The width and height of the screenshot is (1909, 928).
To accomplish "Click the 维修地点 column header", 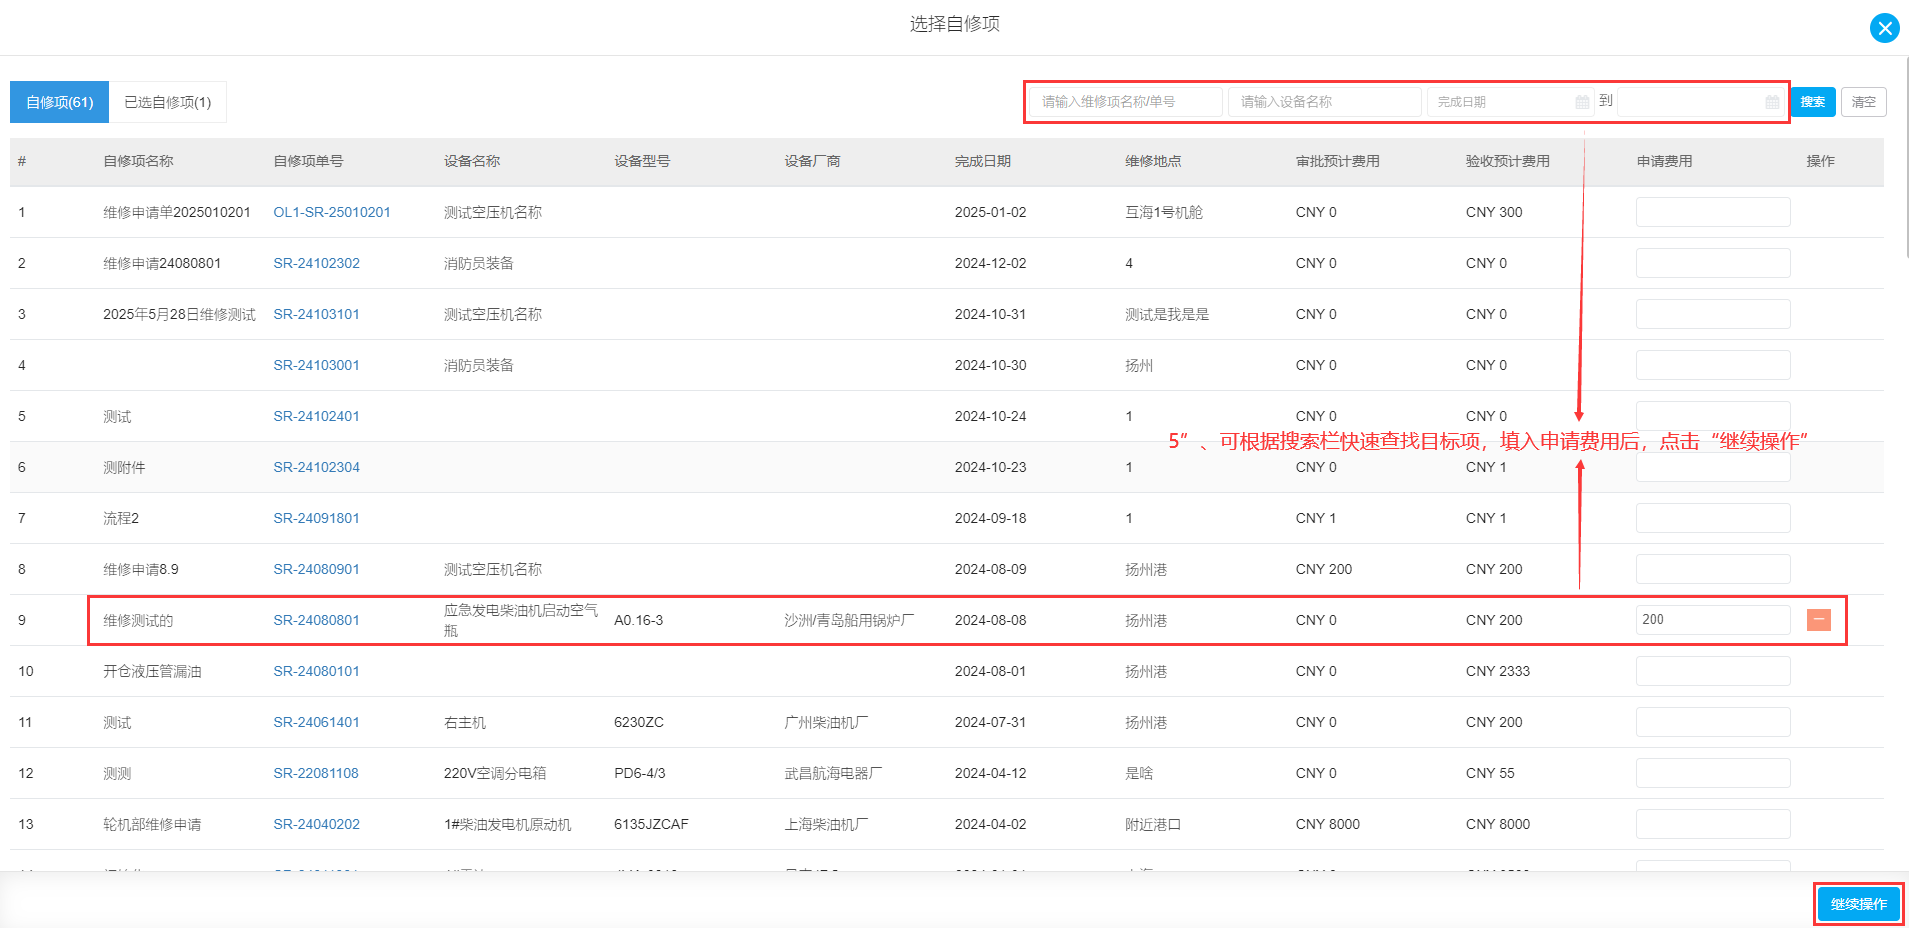I will 1153,161.
